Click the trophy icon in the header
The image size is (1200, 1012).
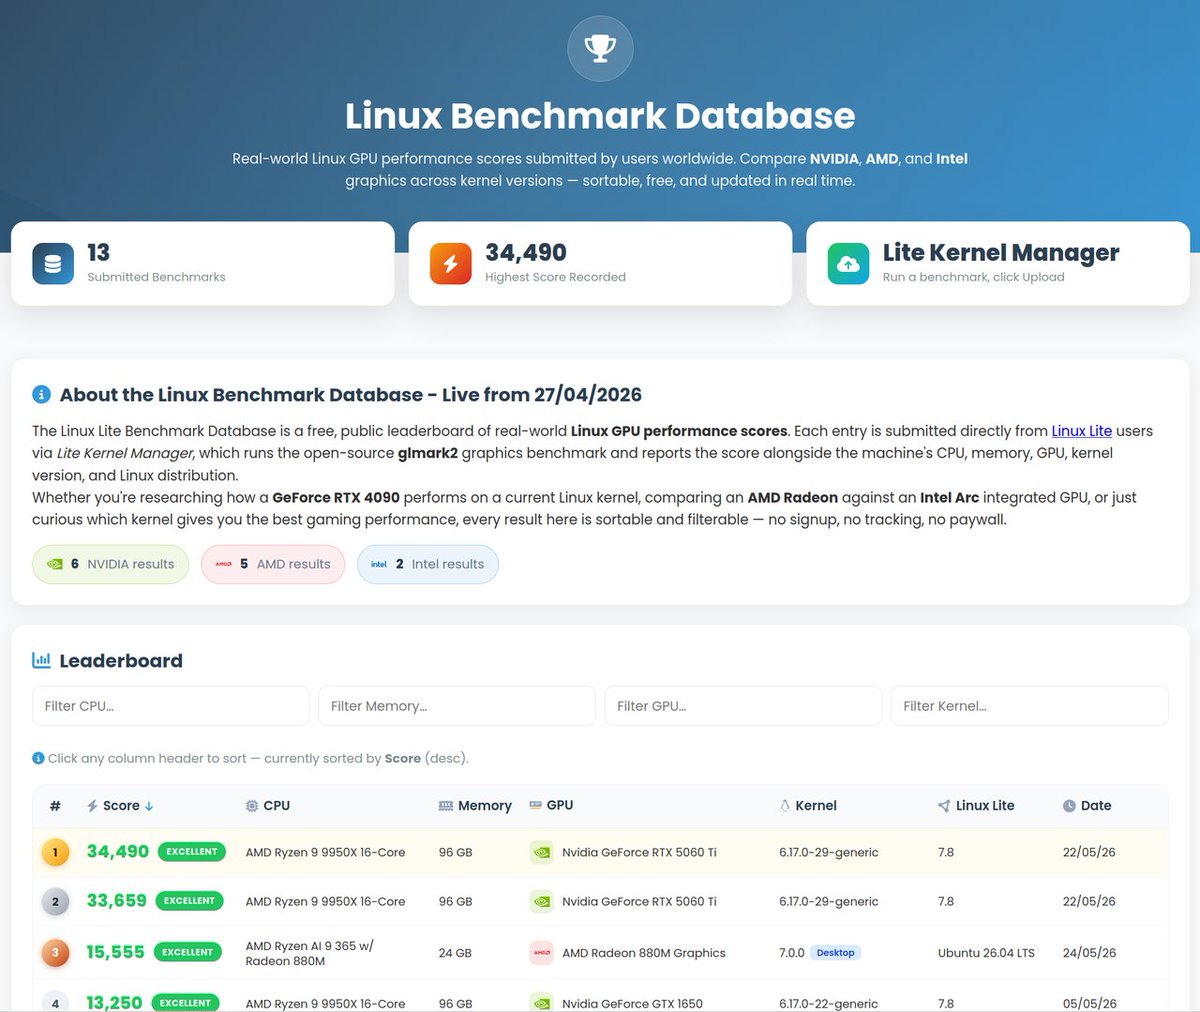600,48
